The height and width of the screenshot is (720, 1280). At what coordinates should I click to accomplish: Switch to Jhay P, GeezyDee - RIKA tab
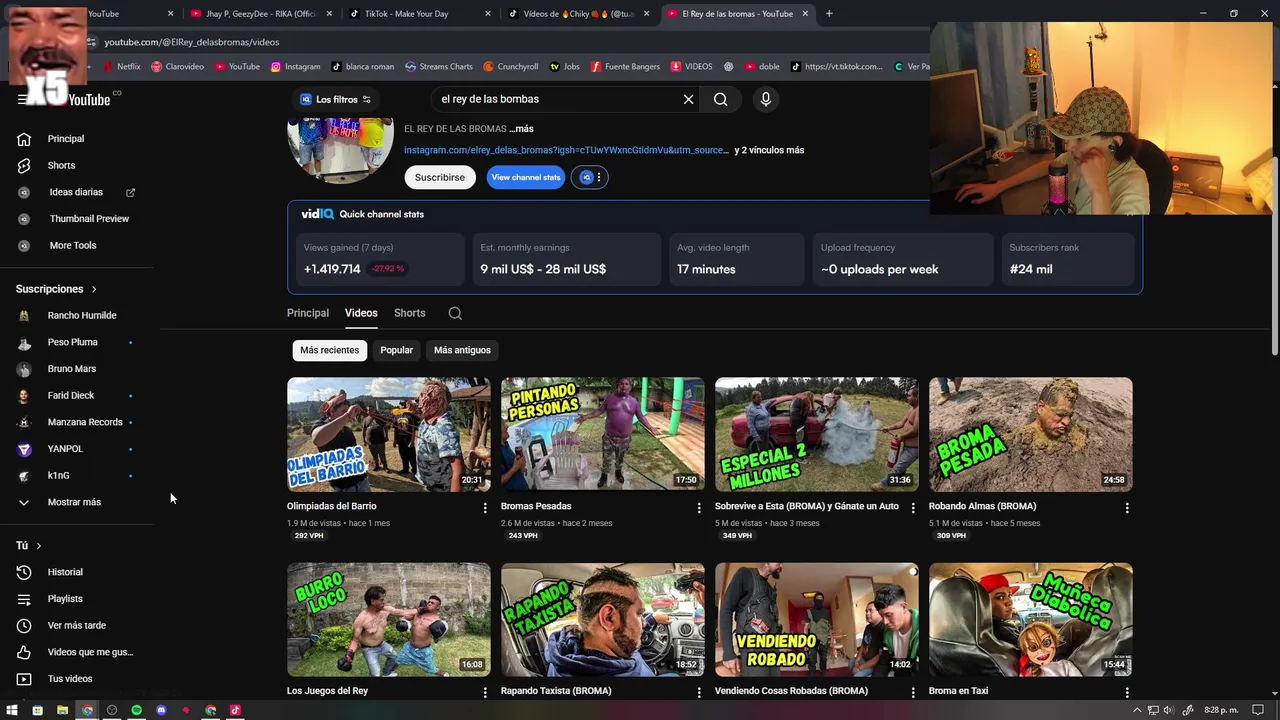pos(260,14)
